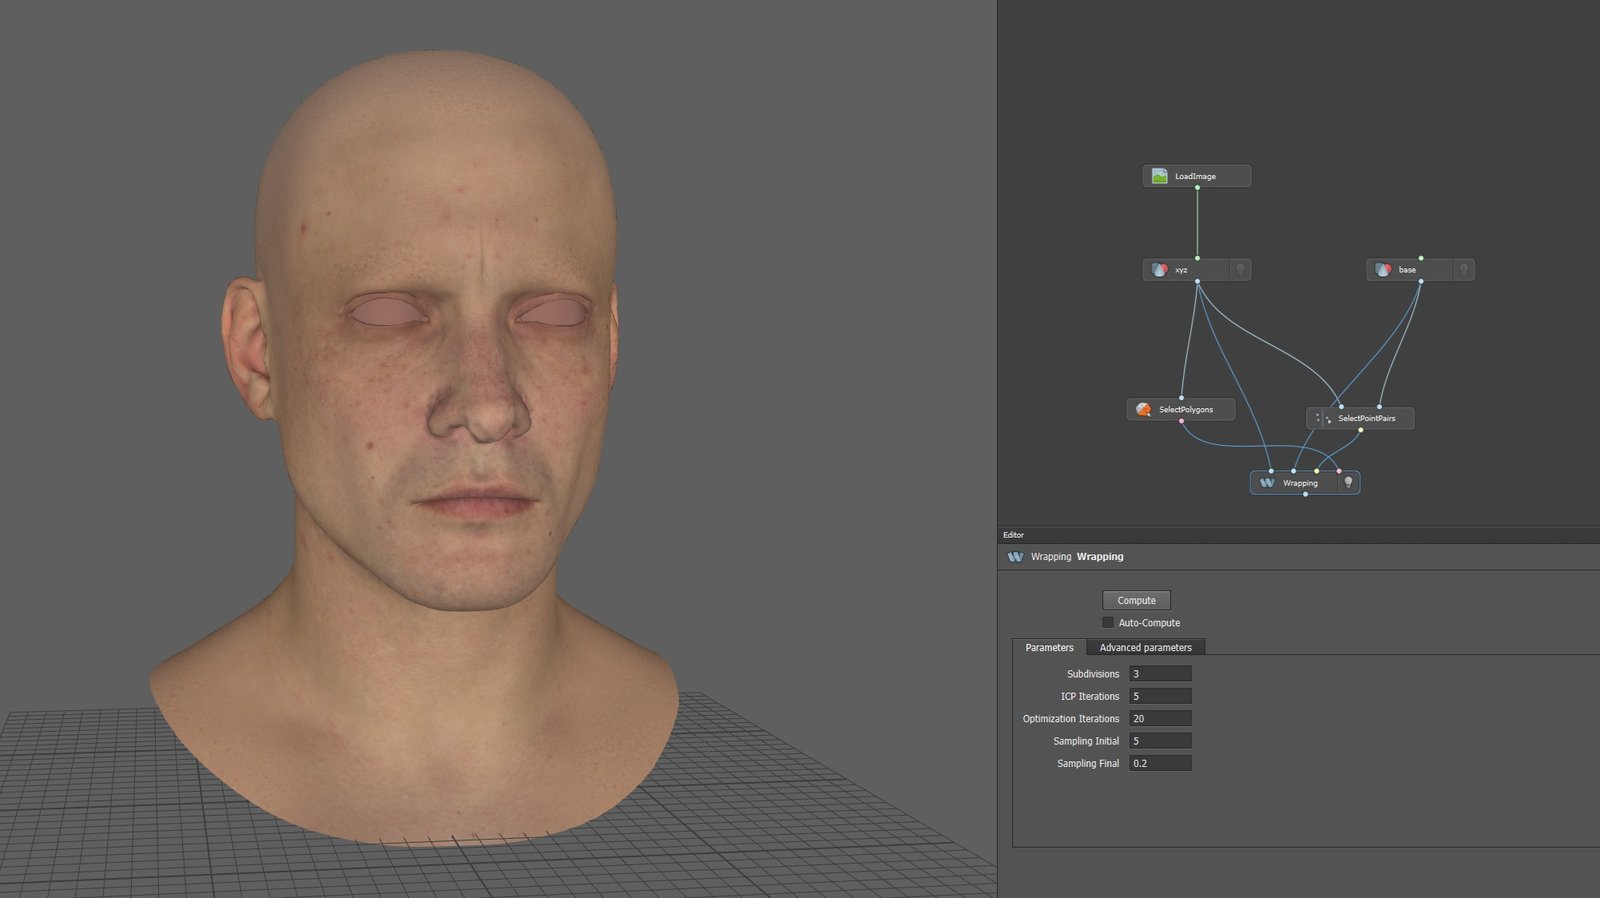Click the LoadImage node's green output port
The image size is (1600, 898).
tap(1197, 188)
